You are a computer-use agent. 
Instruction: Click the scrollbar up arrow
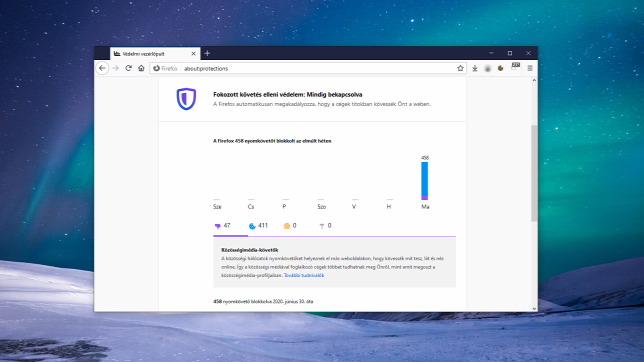(534, 81)
